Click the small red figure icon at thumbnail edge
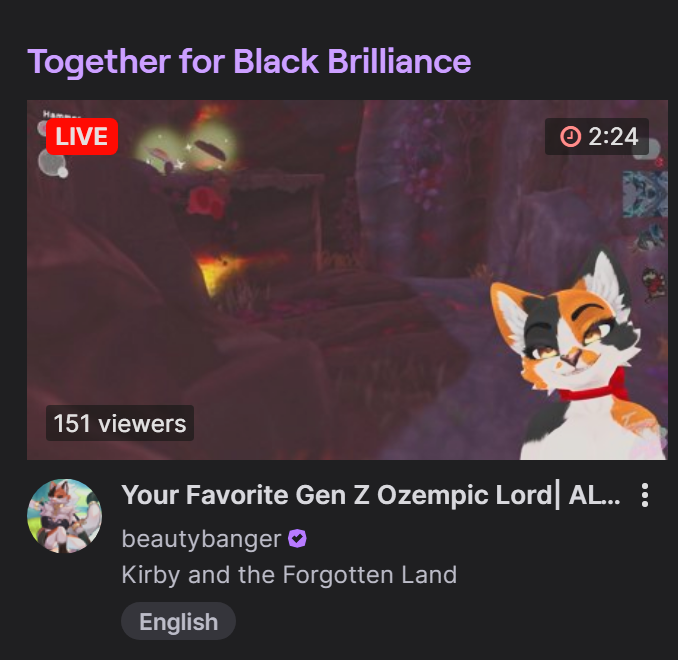The width and height of the screenshot is (678, 660). pos(653,283)
